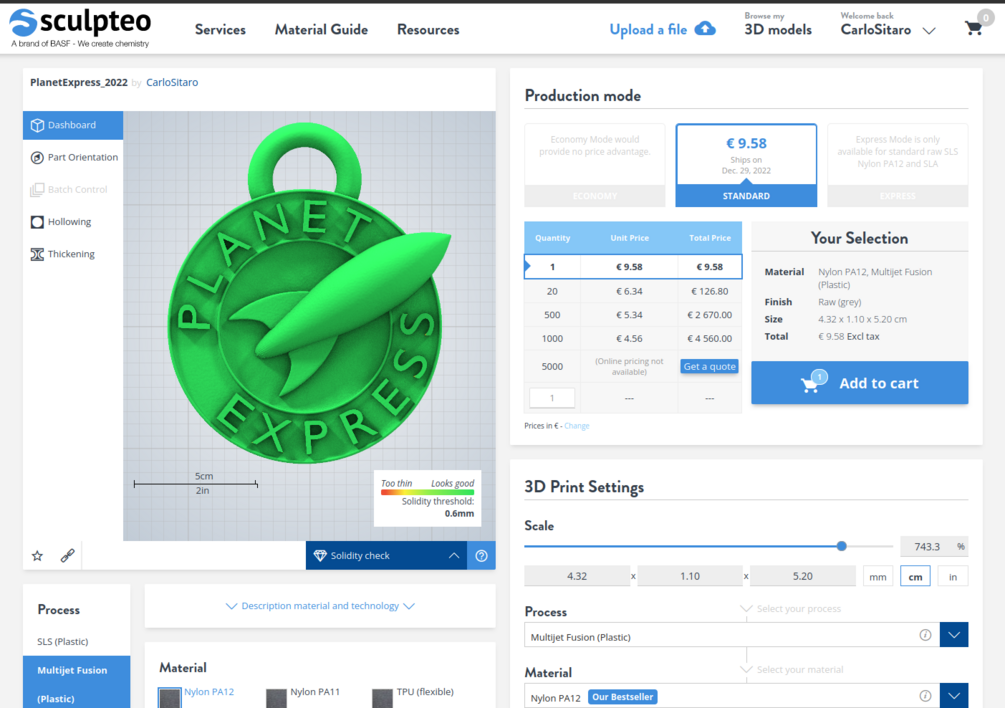Collapse the Solidity check panel chevron
Viewport: 1005px width, 708px height.
point(454,556)
